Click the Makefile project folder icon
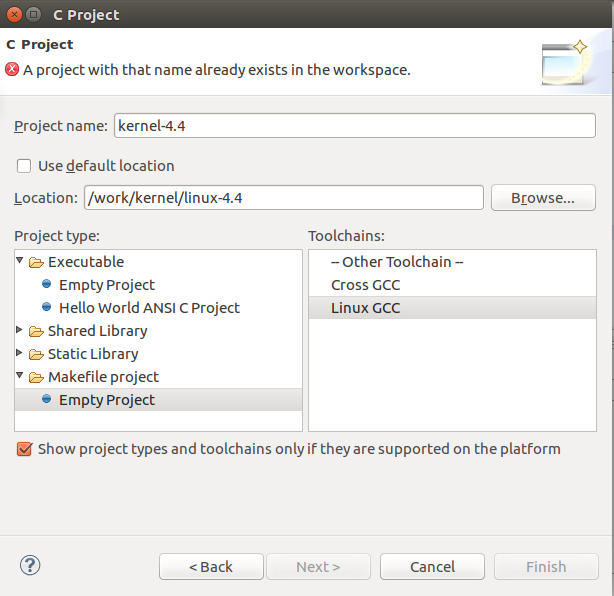Viewport: 614px width, 596px height. tap(36, 377)
